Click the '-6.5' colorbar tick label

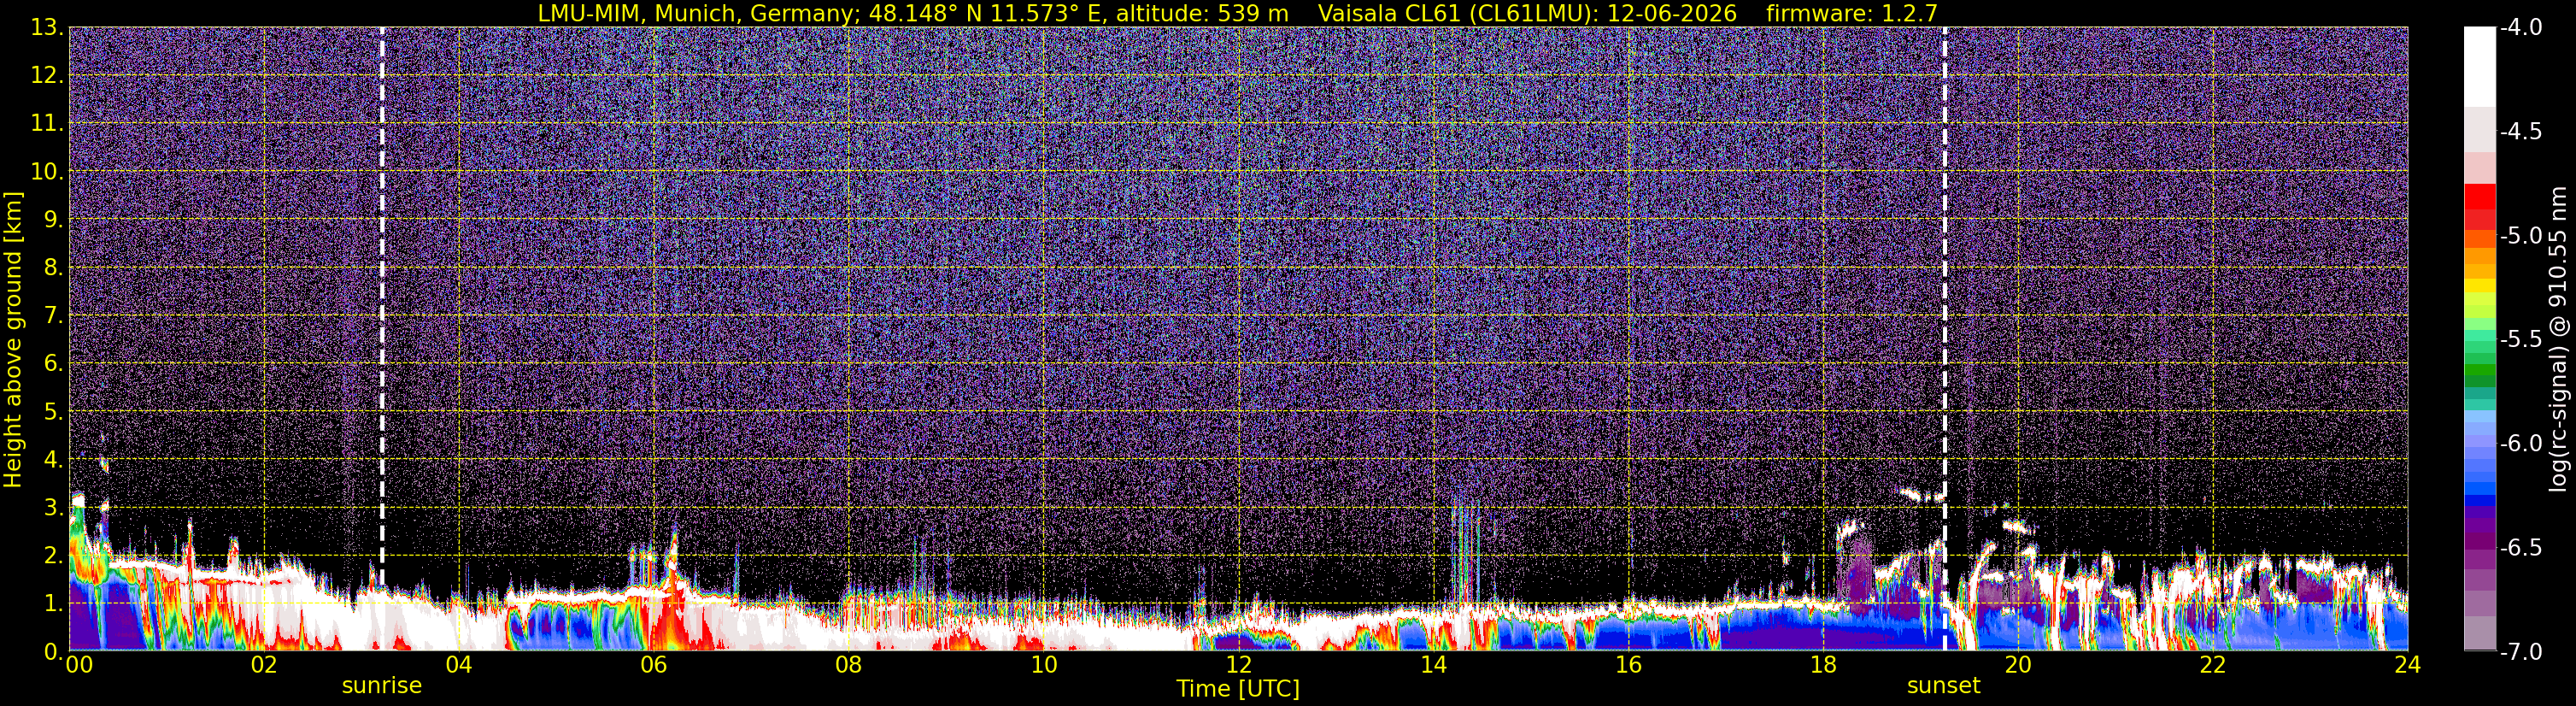click(x=2520, y=547)
